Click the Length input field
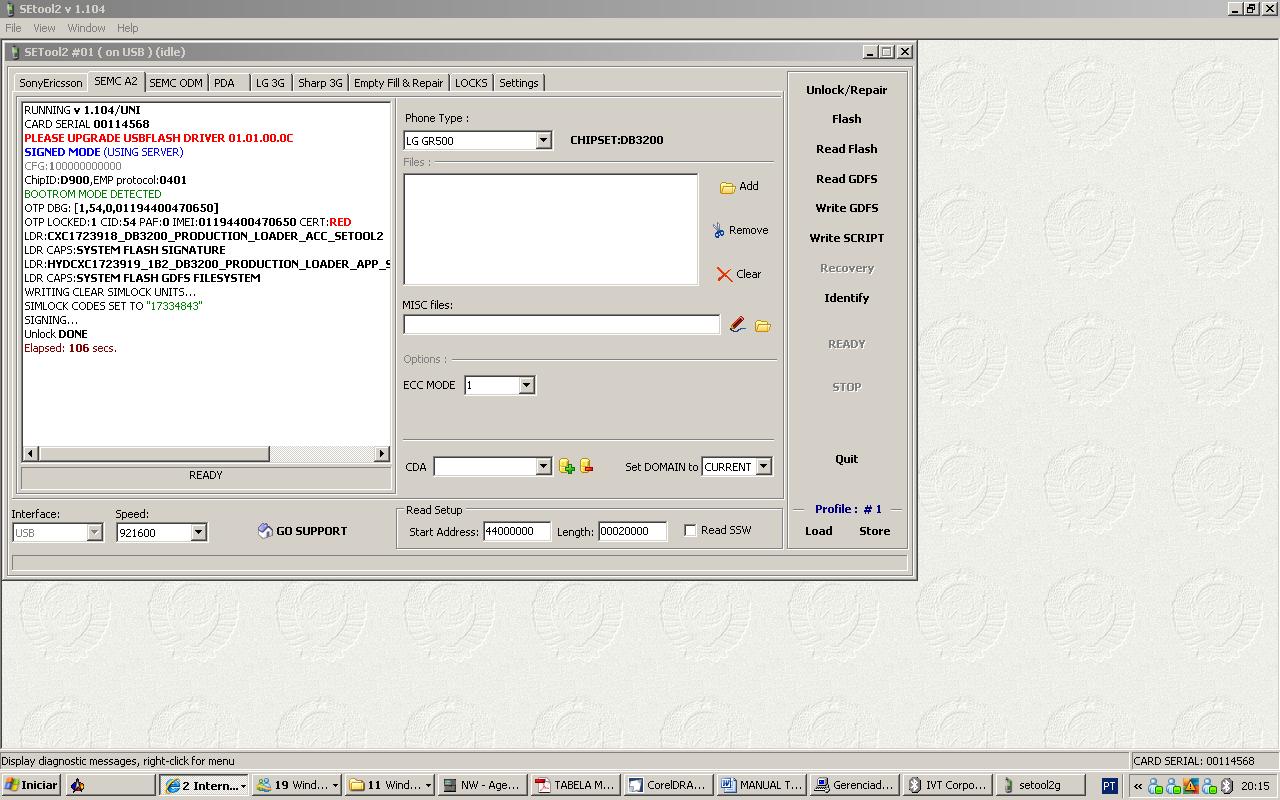This screenshot has height=800, width=1280. point(632,531)
